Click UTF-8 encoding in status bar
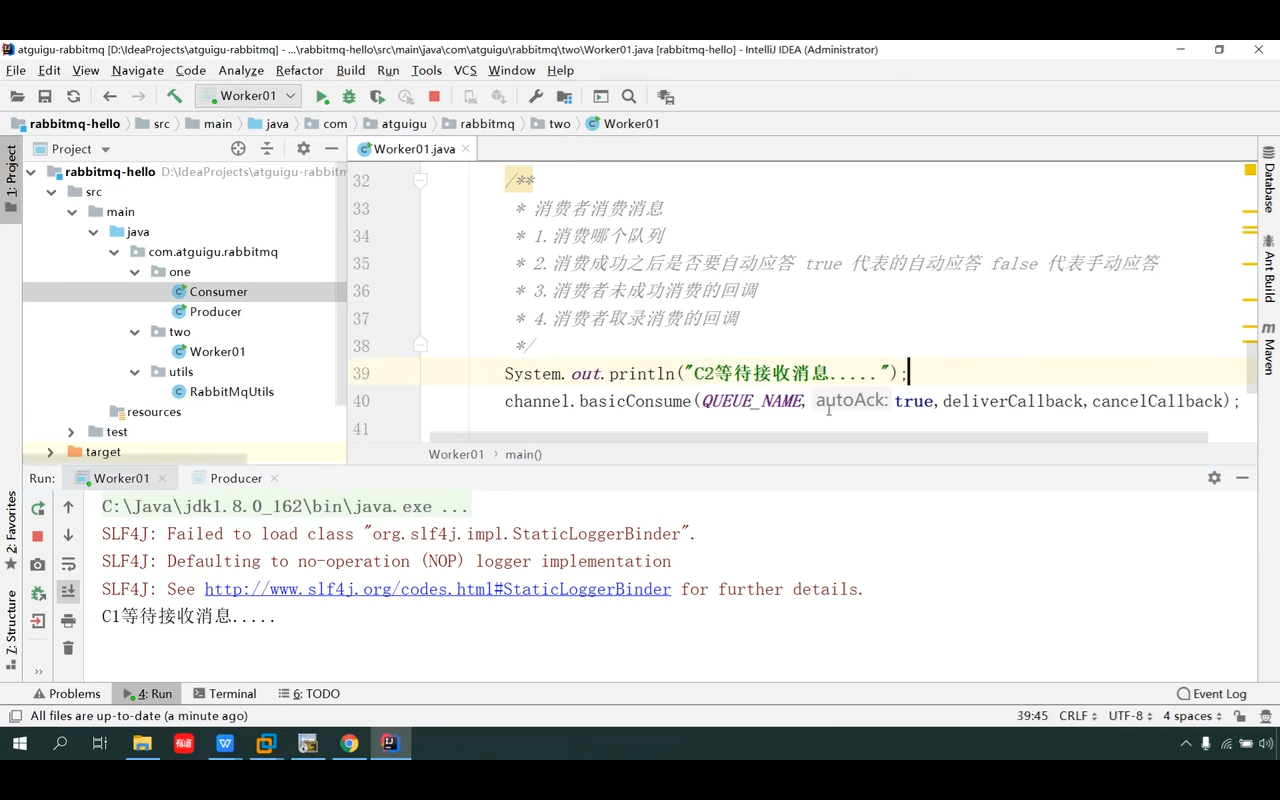This screenshot has height=800, width=1280. click(x=1130, y=716)
